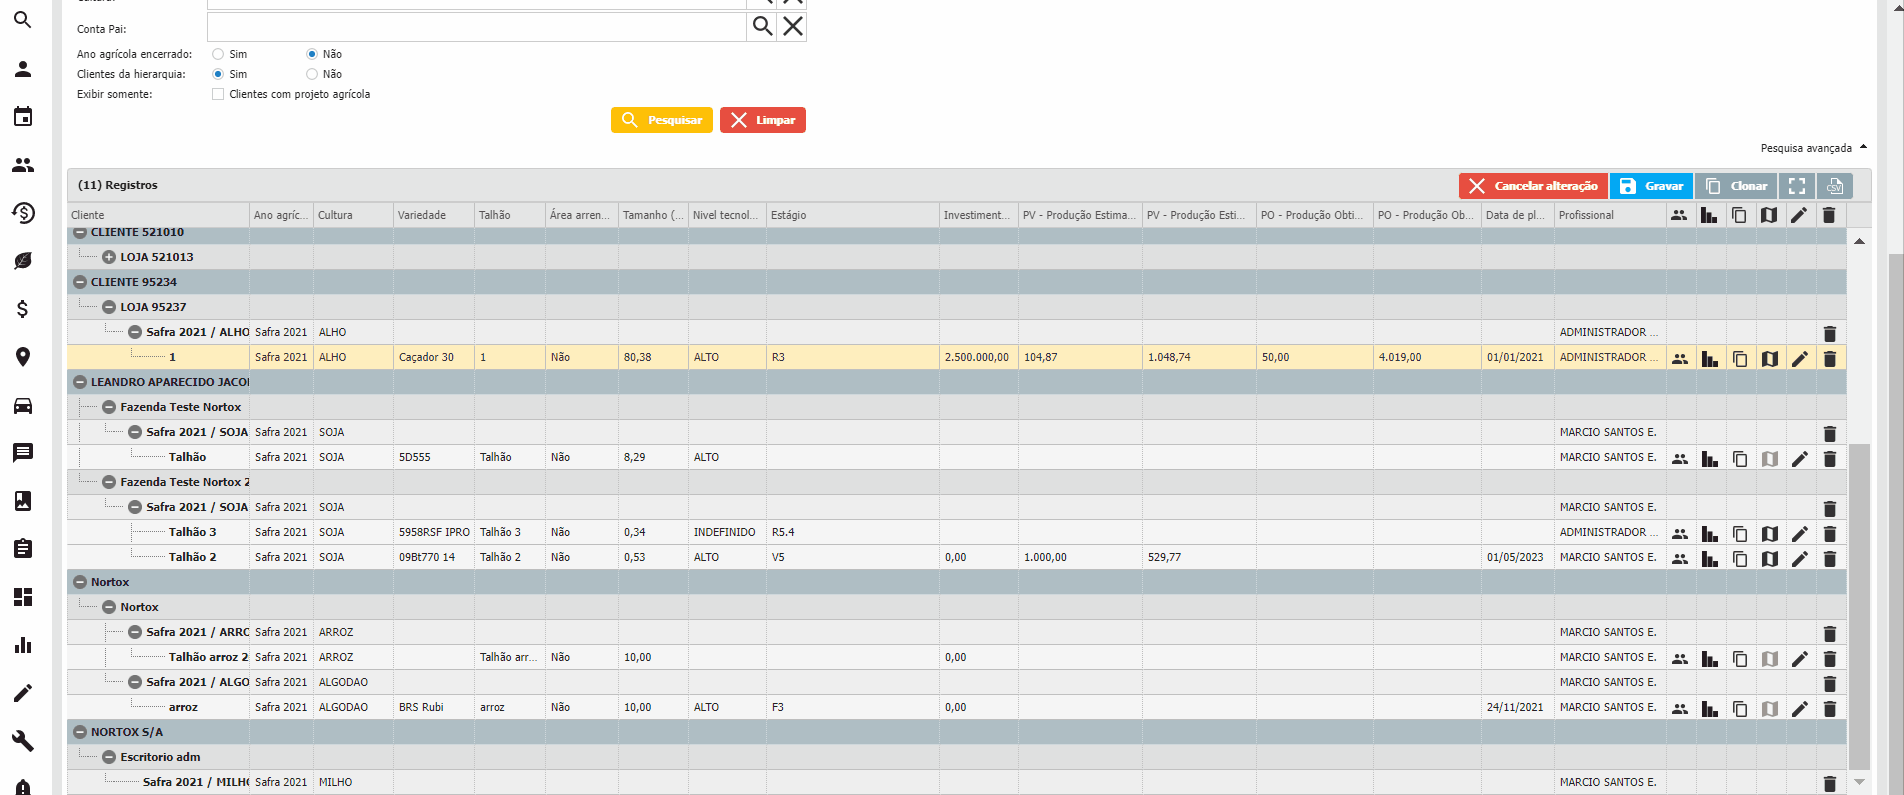
Task: Click the Limpar button
Action: pos(763,120)
